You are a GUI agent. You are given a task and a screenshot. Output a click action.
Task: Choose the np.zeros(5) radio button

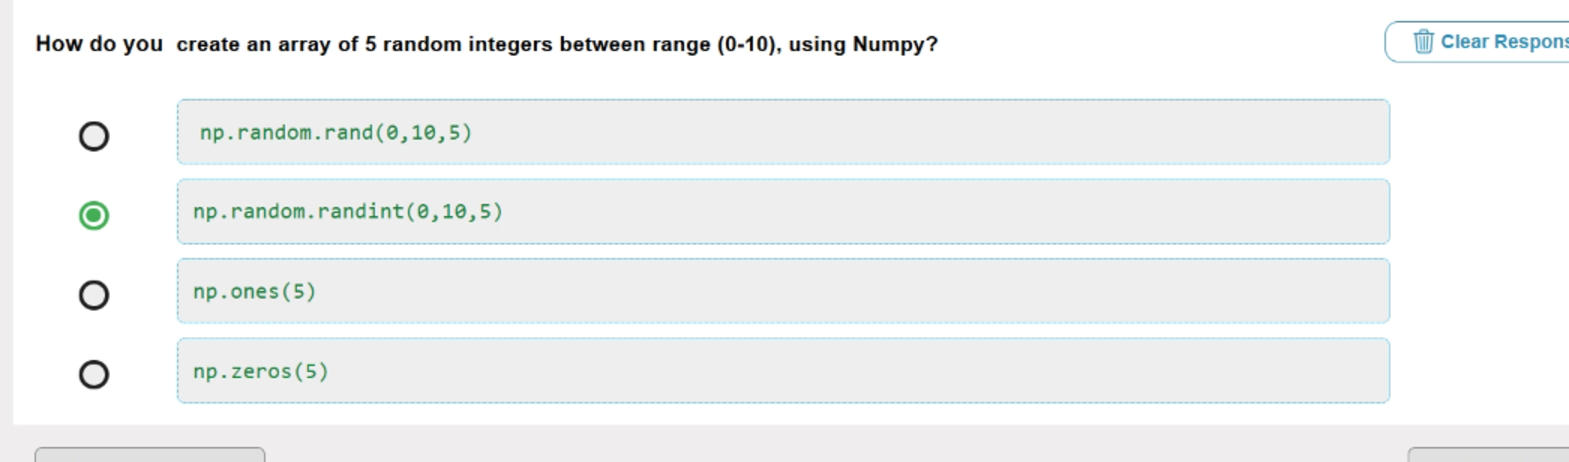(x=94, y=374)
